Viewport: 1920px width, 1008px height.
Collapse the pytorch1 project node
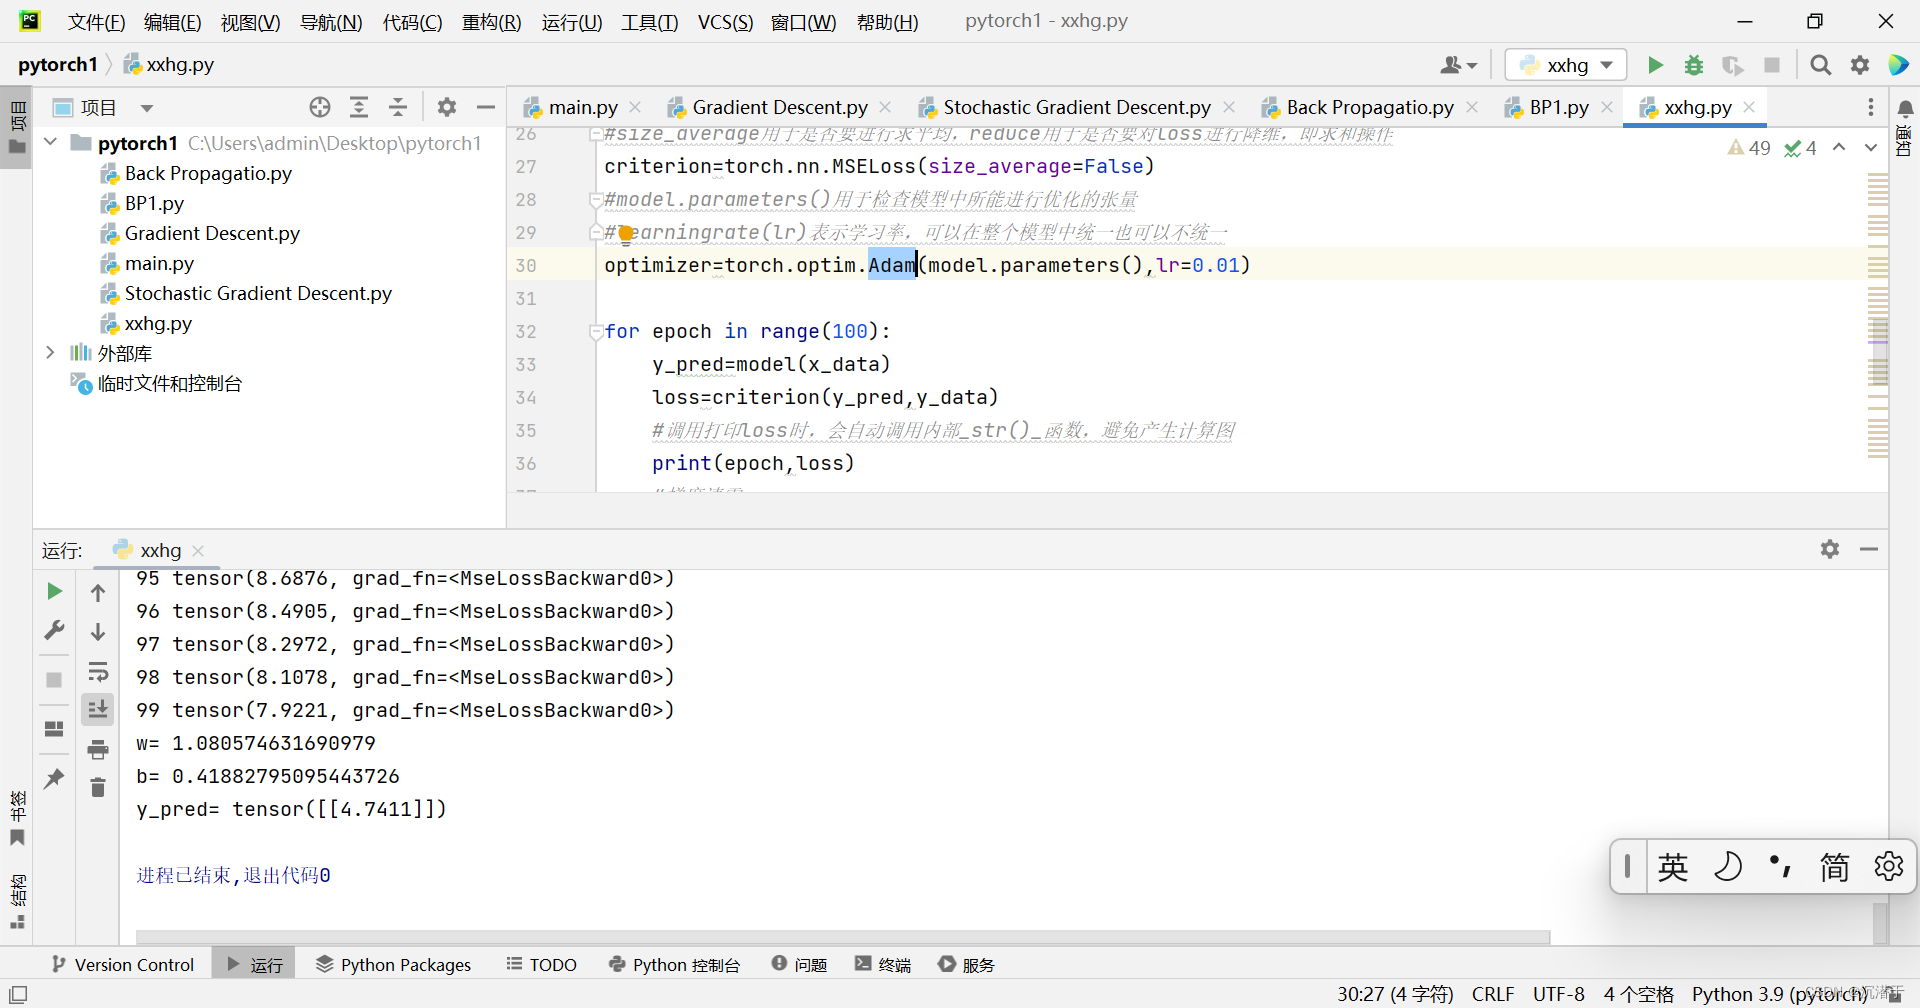pyautogui.click(x=50, y=142)
